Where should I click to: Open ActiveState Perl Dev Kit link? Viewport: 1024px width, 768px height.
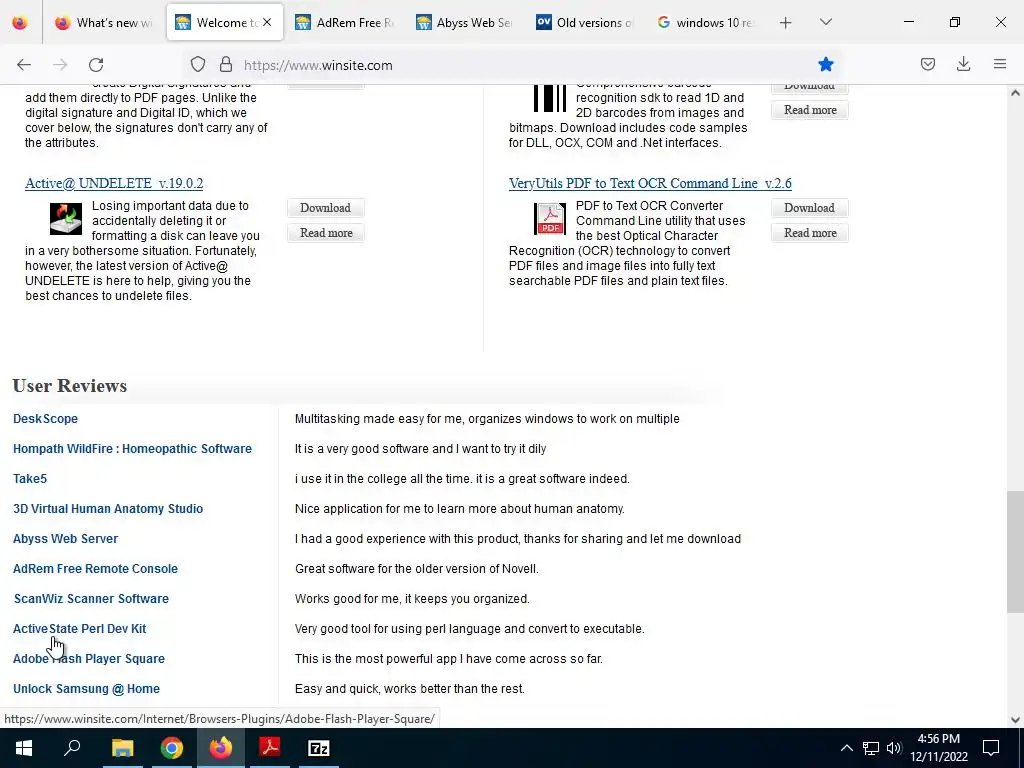coord(80,629)
